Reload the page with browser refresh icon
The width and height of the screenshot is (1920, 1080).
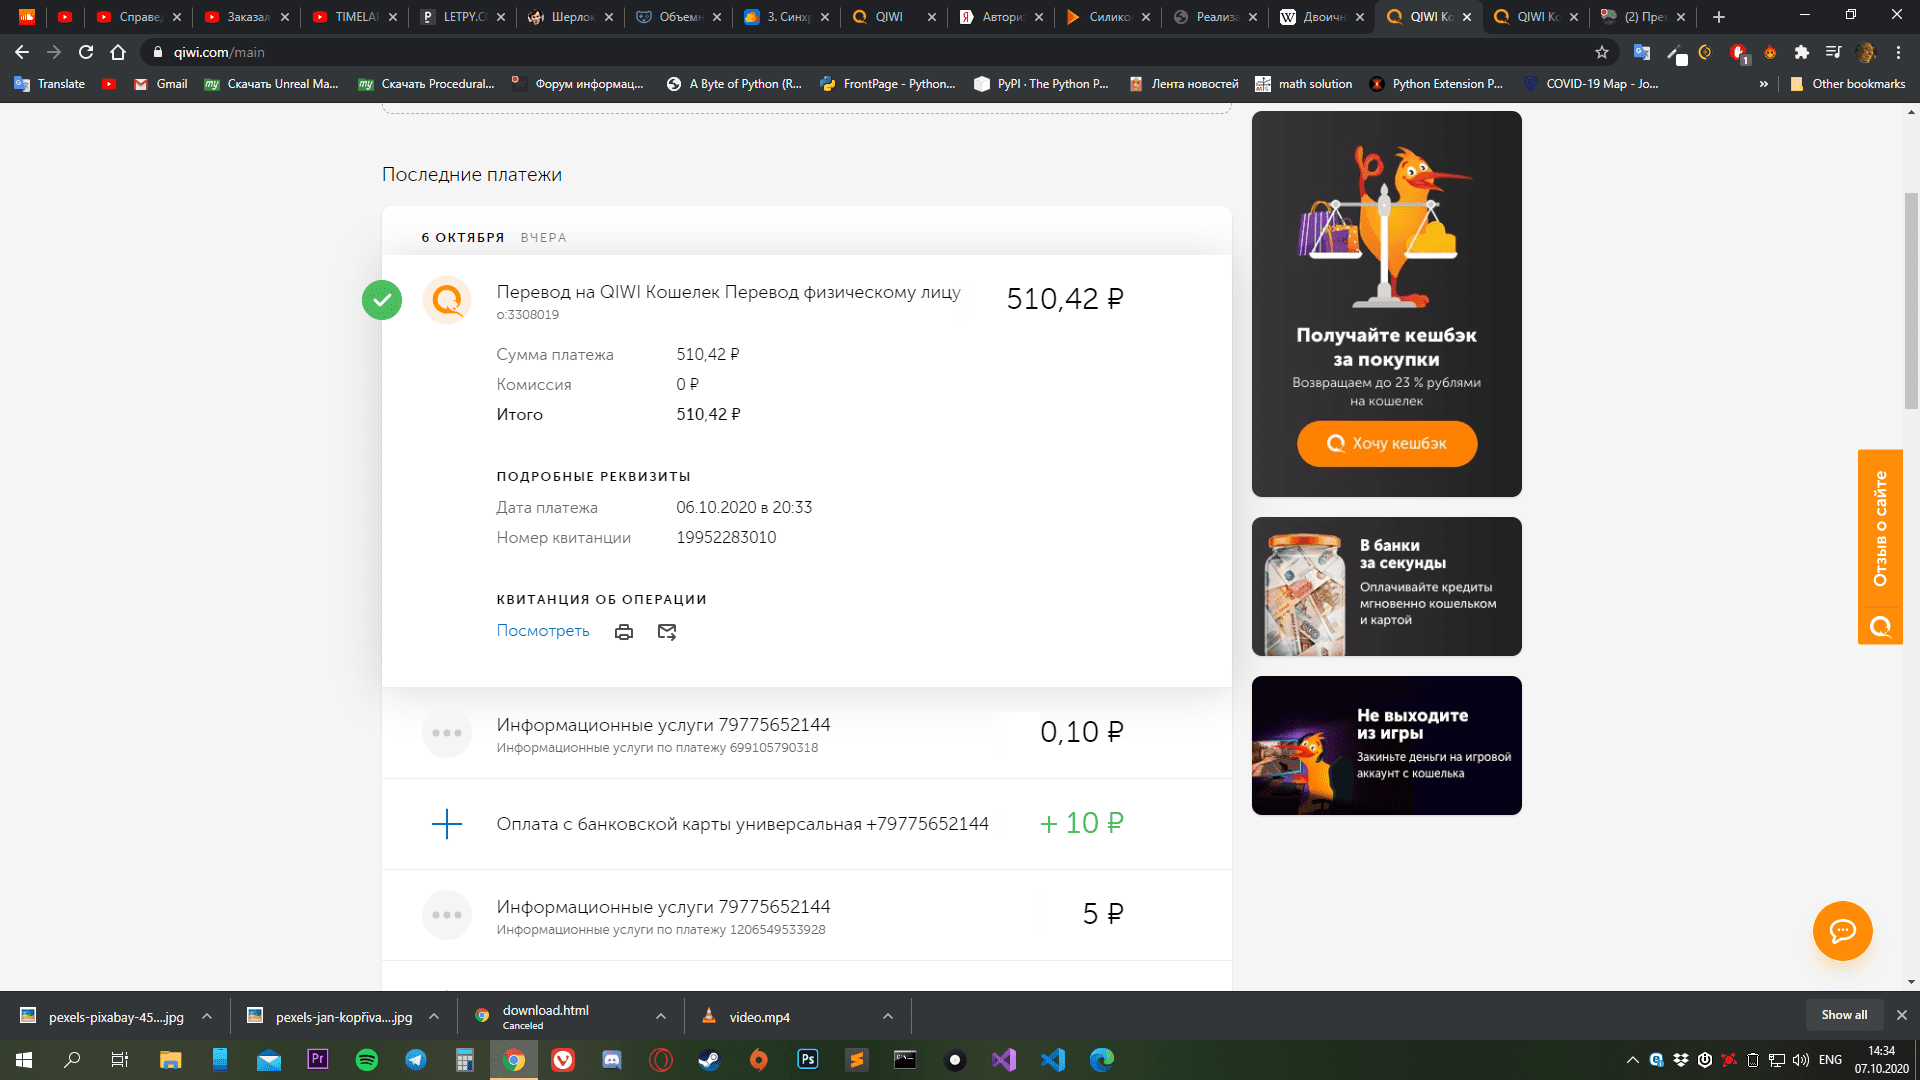pyautogui.click(x=86, y=52)
